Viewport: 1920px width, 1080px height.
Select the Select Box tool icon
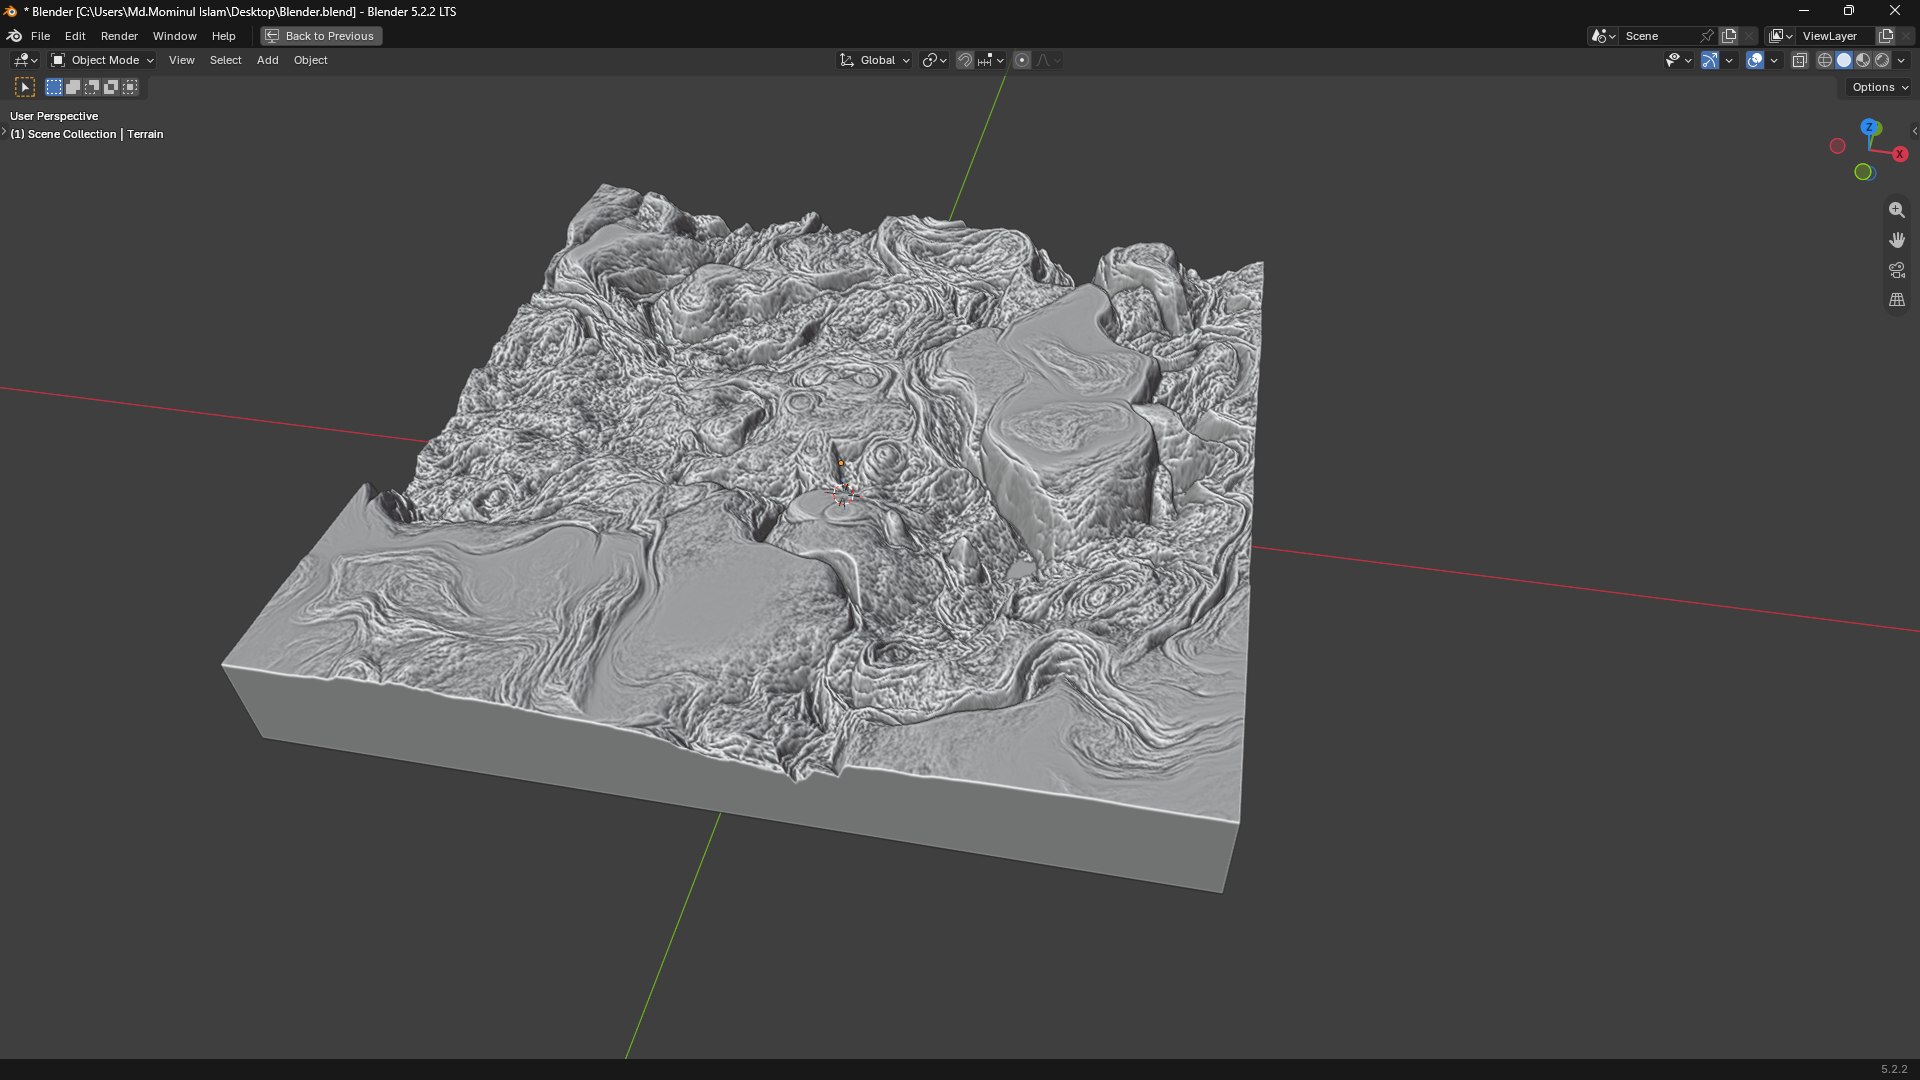(x=25, y=87)
